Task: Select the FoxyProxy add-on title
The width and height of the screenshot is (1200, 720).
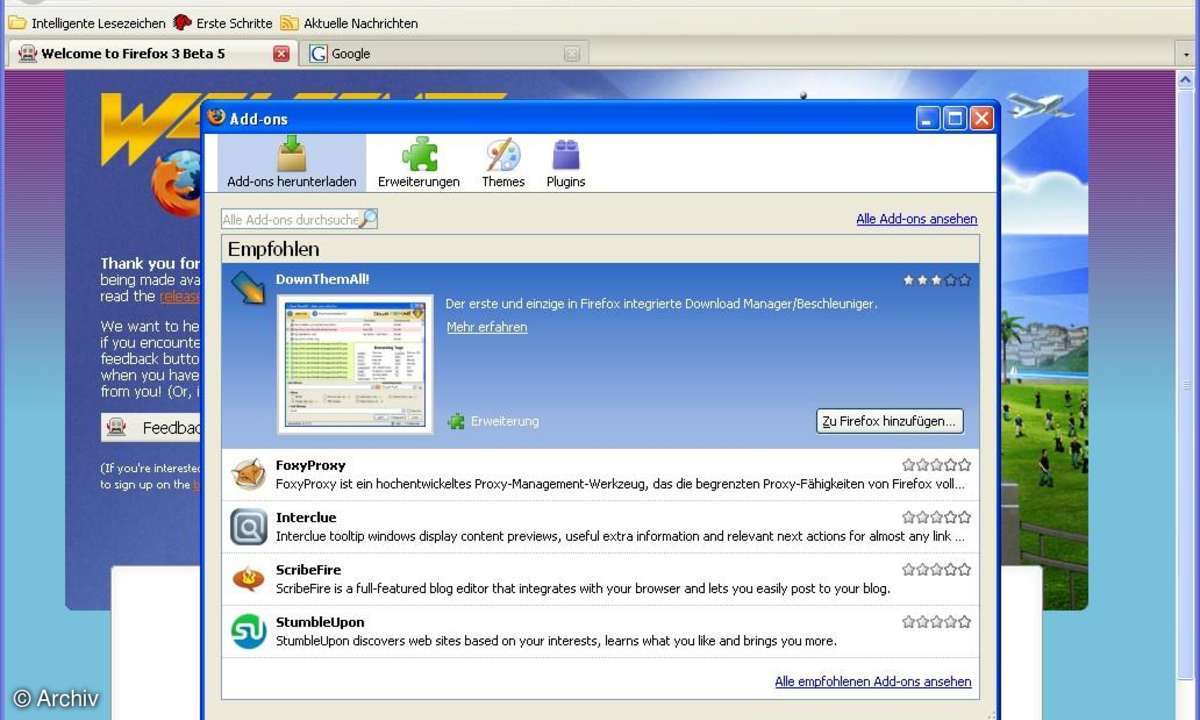Action: click(x=310, y=465)
